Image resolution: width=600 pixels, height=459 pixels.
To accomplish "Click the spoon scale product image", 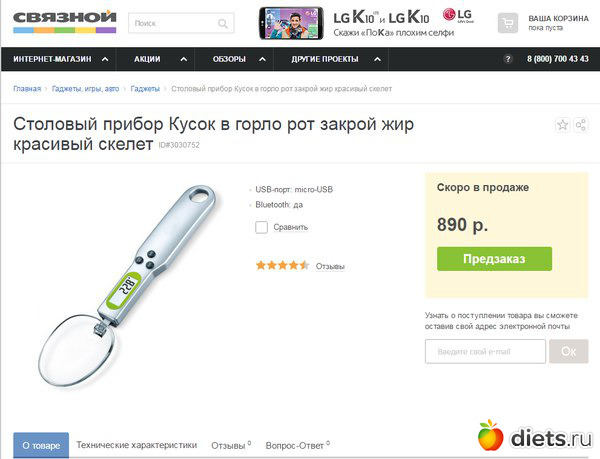I will coord(127,286).
